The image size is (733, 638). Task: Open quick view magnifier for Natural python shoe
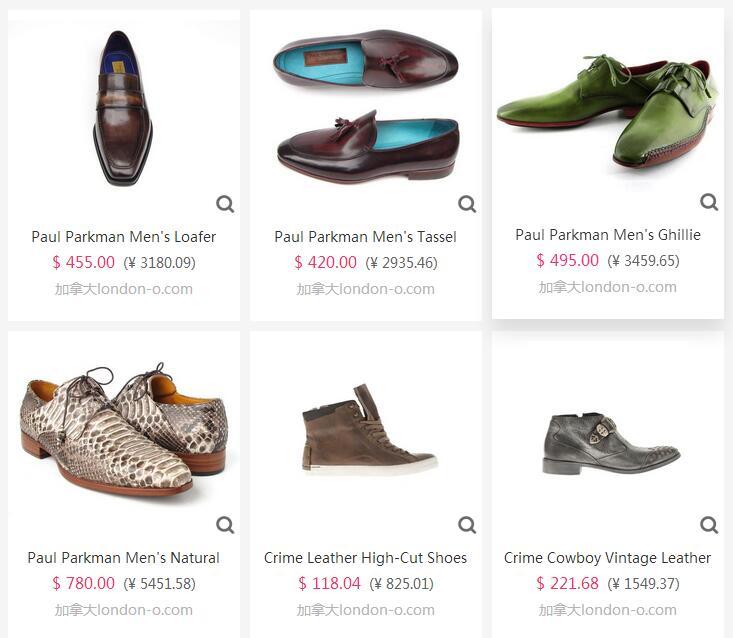tap(225, 525)
